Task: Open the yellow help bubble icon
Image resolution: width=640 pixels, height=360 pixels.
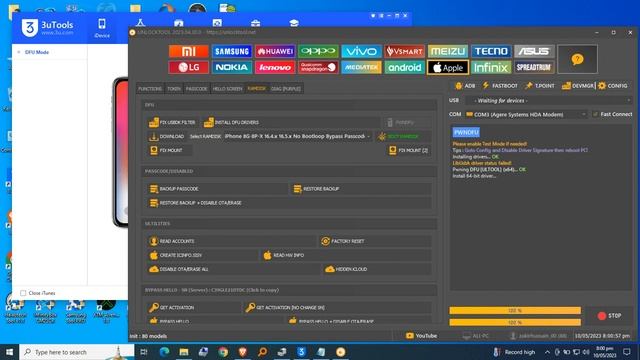Action: pos(577,60)
